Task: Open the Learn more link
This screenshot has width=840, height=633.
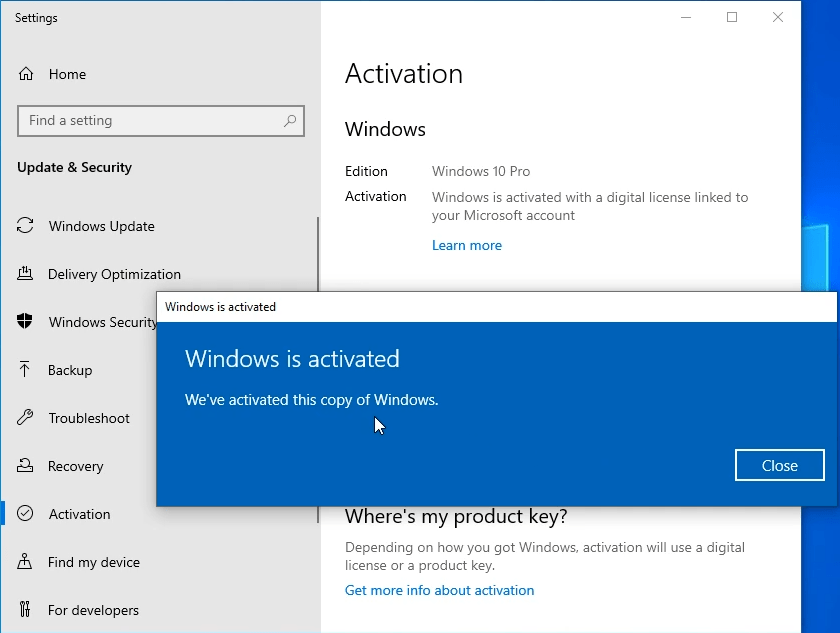Action: click(467, 245)
